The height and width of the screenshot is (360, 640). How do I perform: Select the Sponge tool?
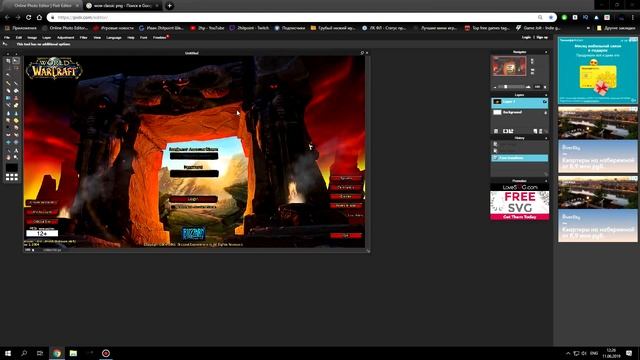[16, 120]
